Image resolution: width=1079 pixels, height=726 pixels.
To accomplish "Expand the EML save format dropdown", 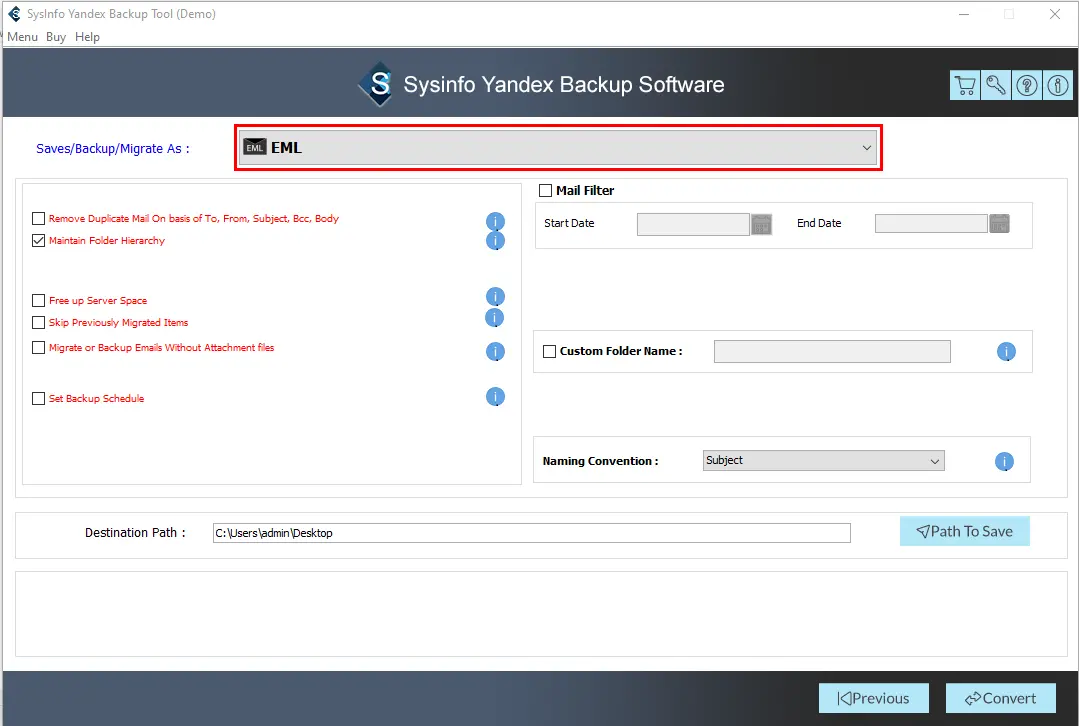I will coord(558,148).
